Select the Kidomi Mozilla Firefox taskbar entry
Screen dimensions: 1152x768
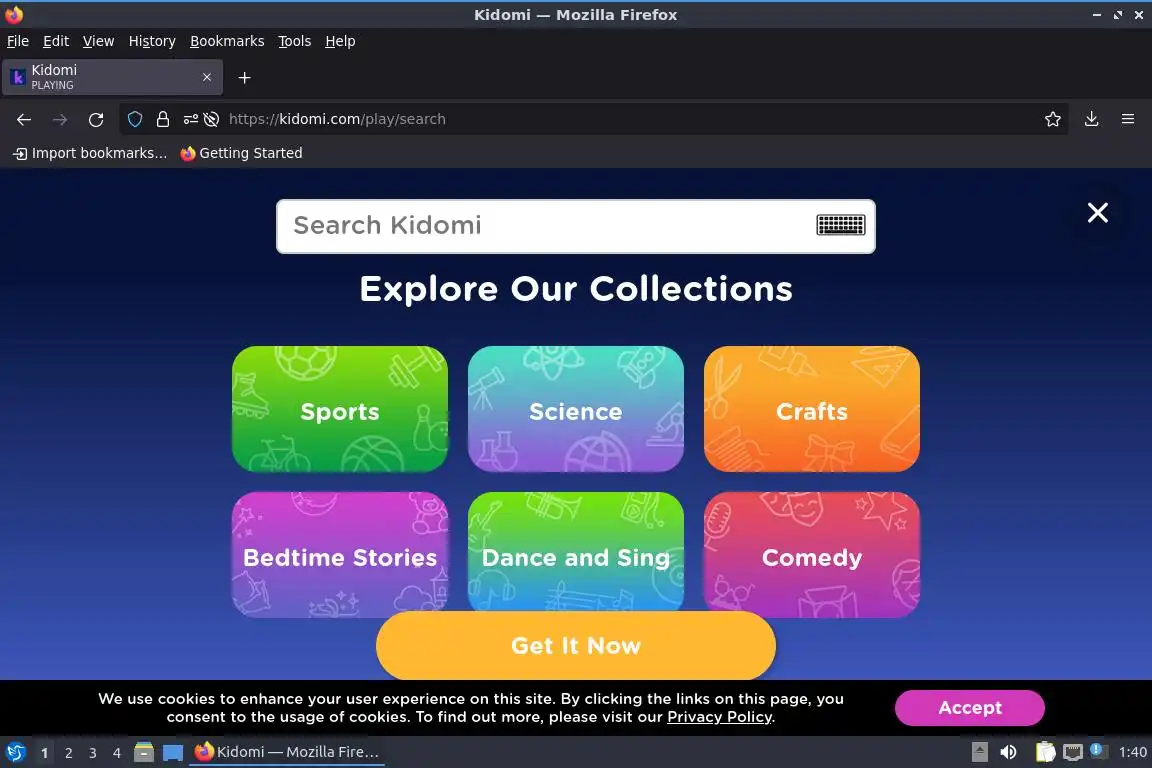coord(287,752)
